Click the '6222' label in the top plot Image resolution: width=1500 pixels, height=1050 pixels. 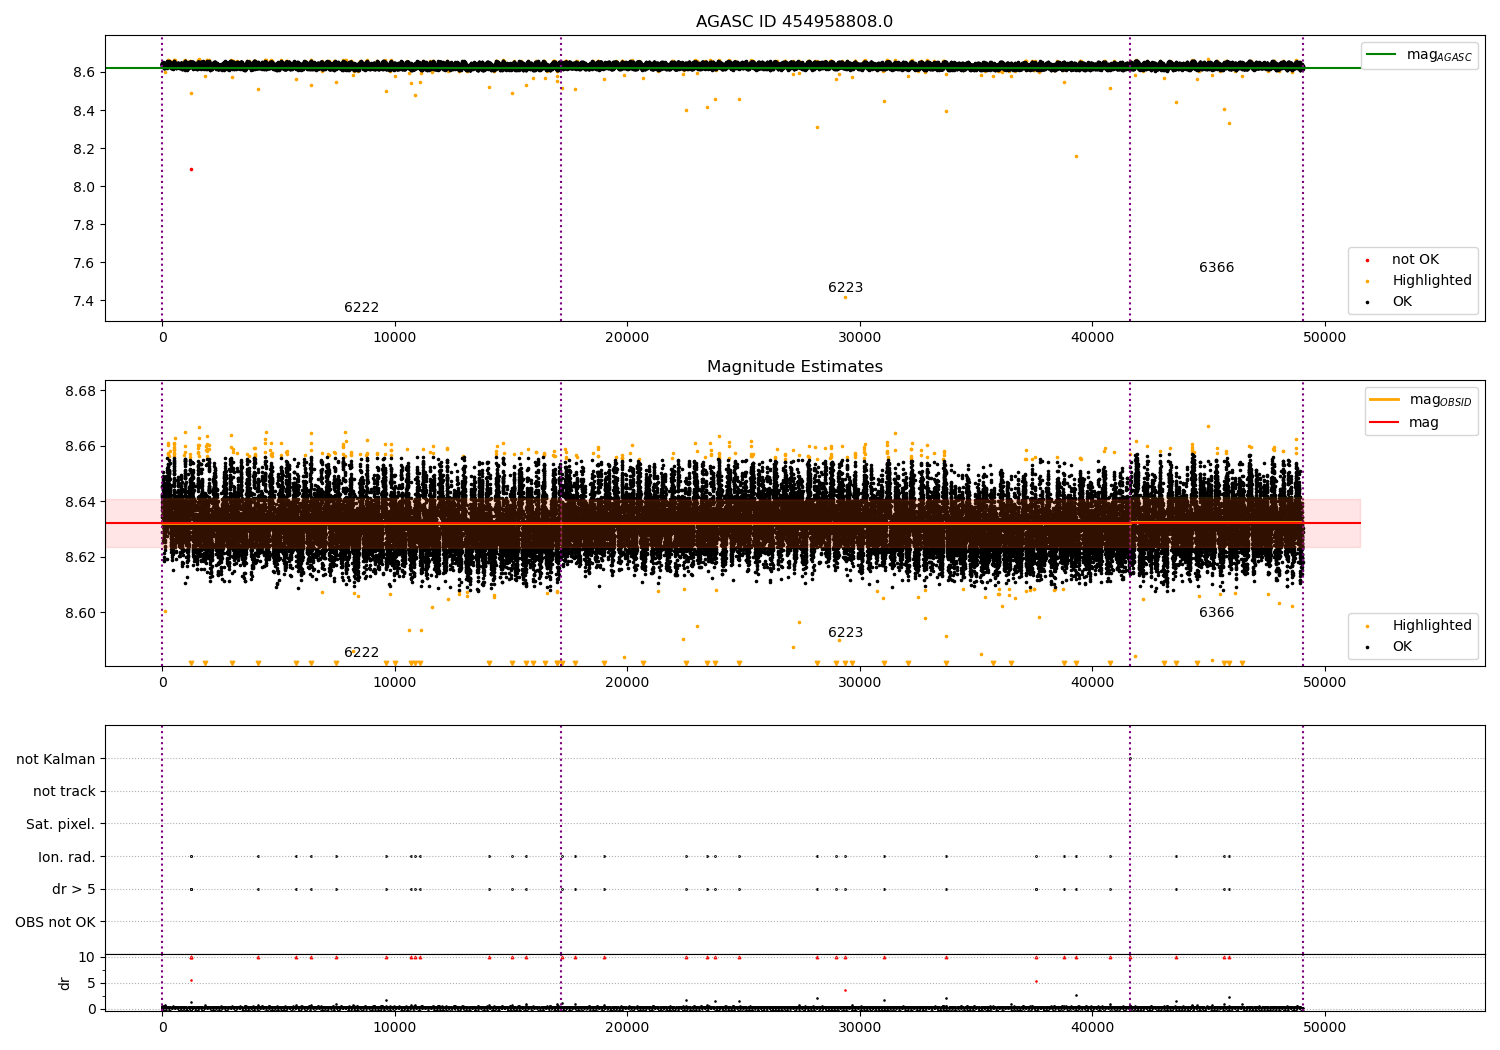(361, 308)
